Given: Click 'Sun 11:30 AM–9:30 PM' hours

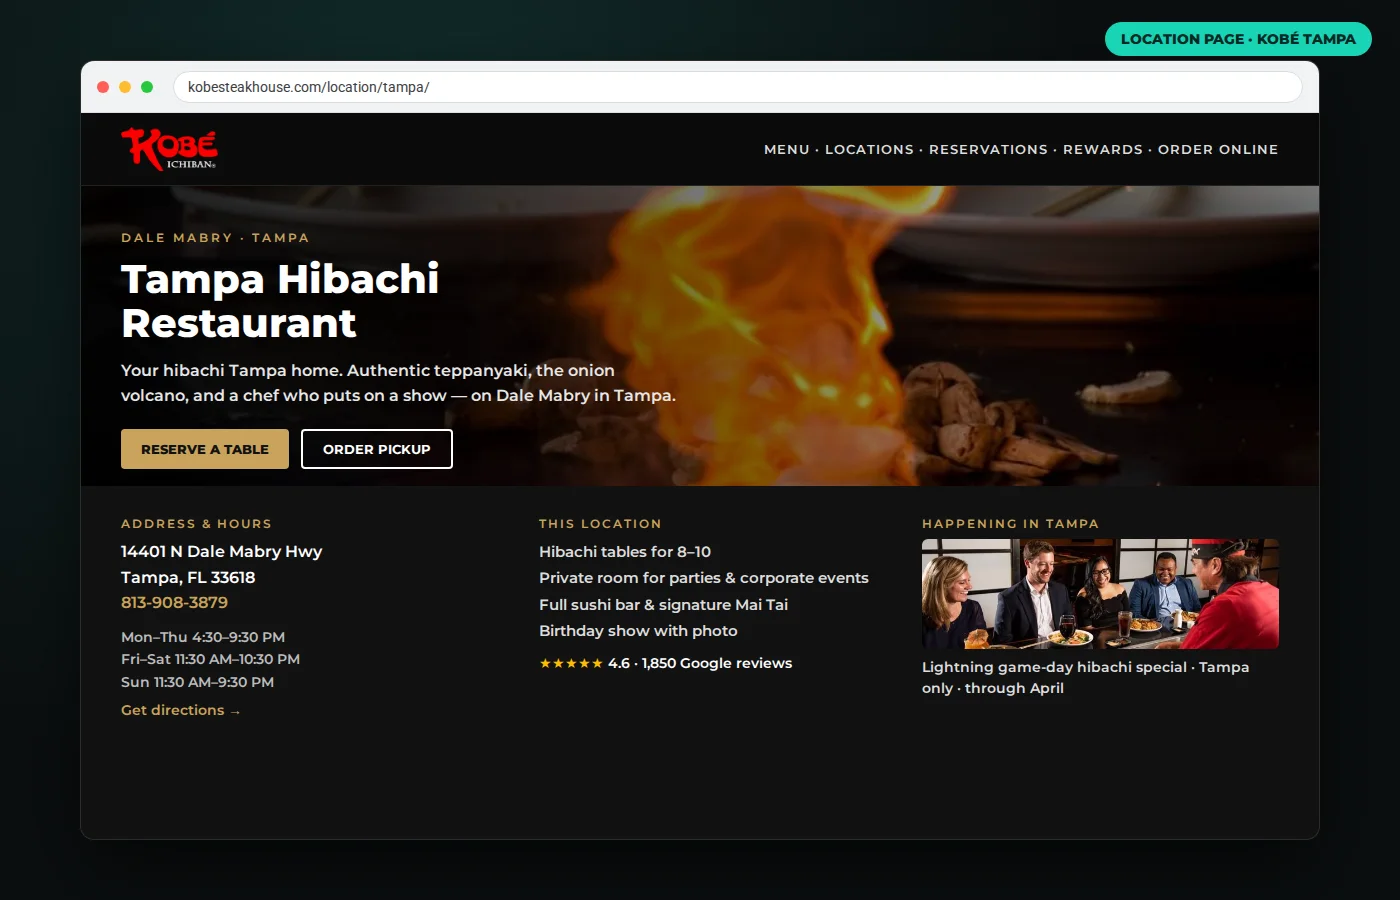Looking at the screenshot, I should click(x=197, y=682).
